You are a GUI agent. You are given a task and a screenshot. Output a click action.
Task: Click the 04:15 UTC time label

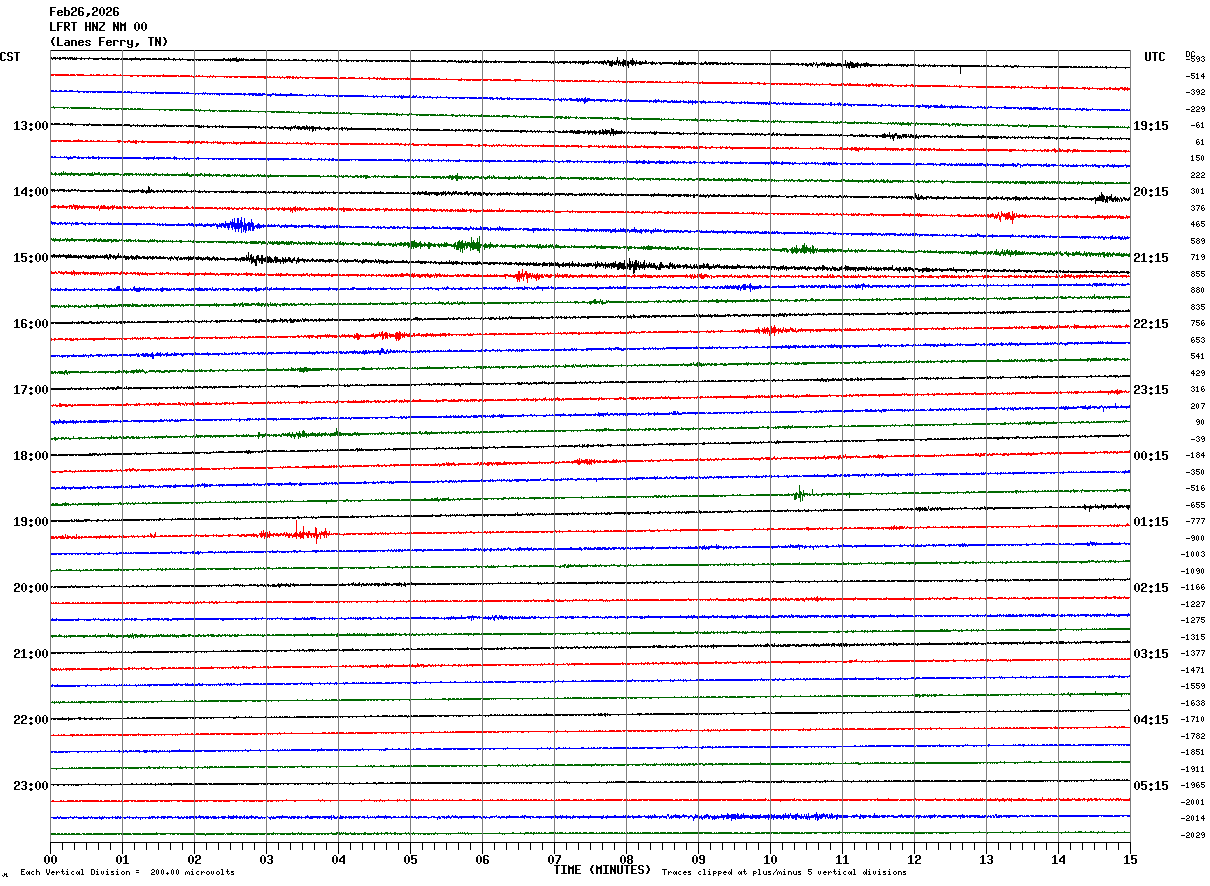coord(1150,720)
